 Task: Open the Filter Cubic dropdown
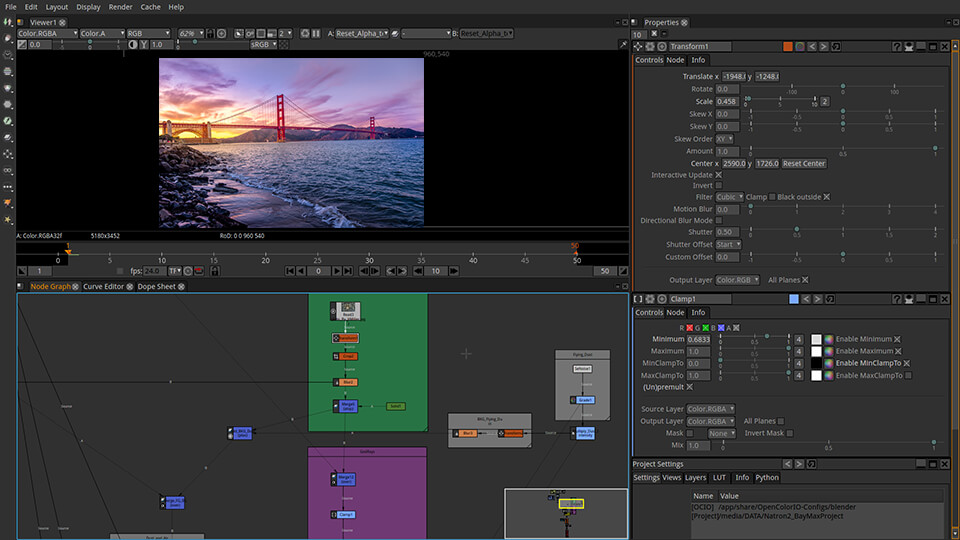728,197
